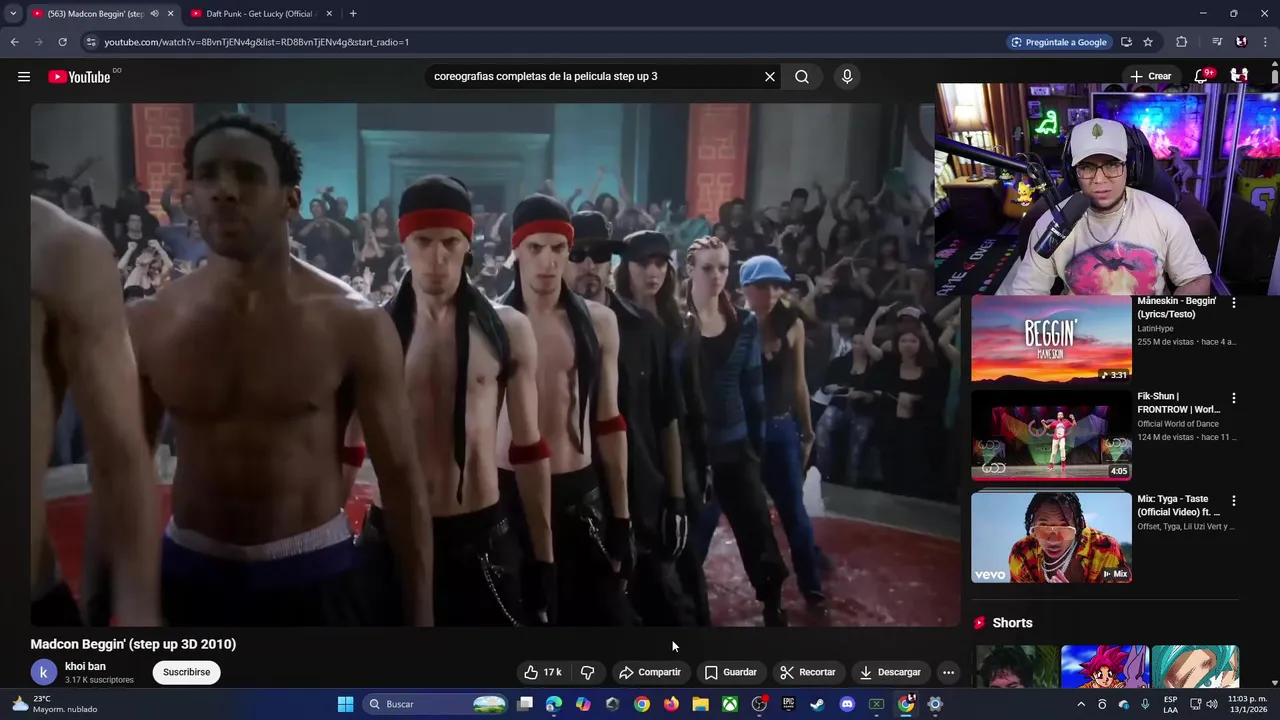Open Epic Games Launcher from taskbar

(788, 704)
